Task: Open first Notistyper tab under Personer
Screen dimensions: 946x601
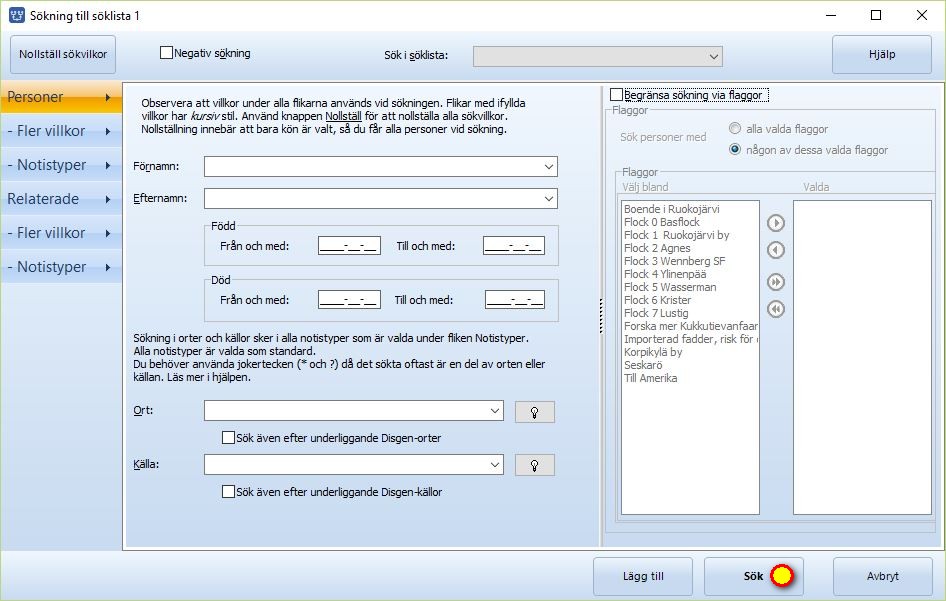Action: pyautogui.click(x=61, y=165)
